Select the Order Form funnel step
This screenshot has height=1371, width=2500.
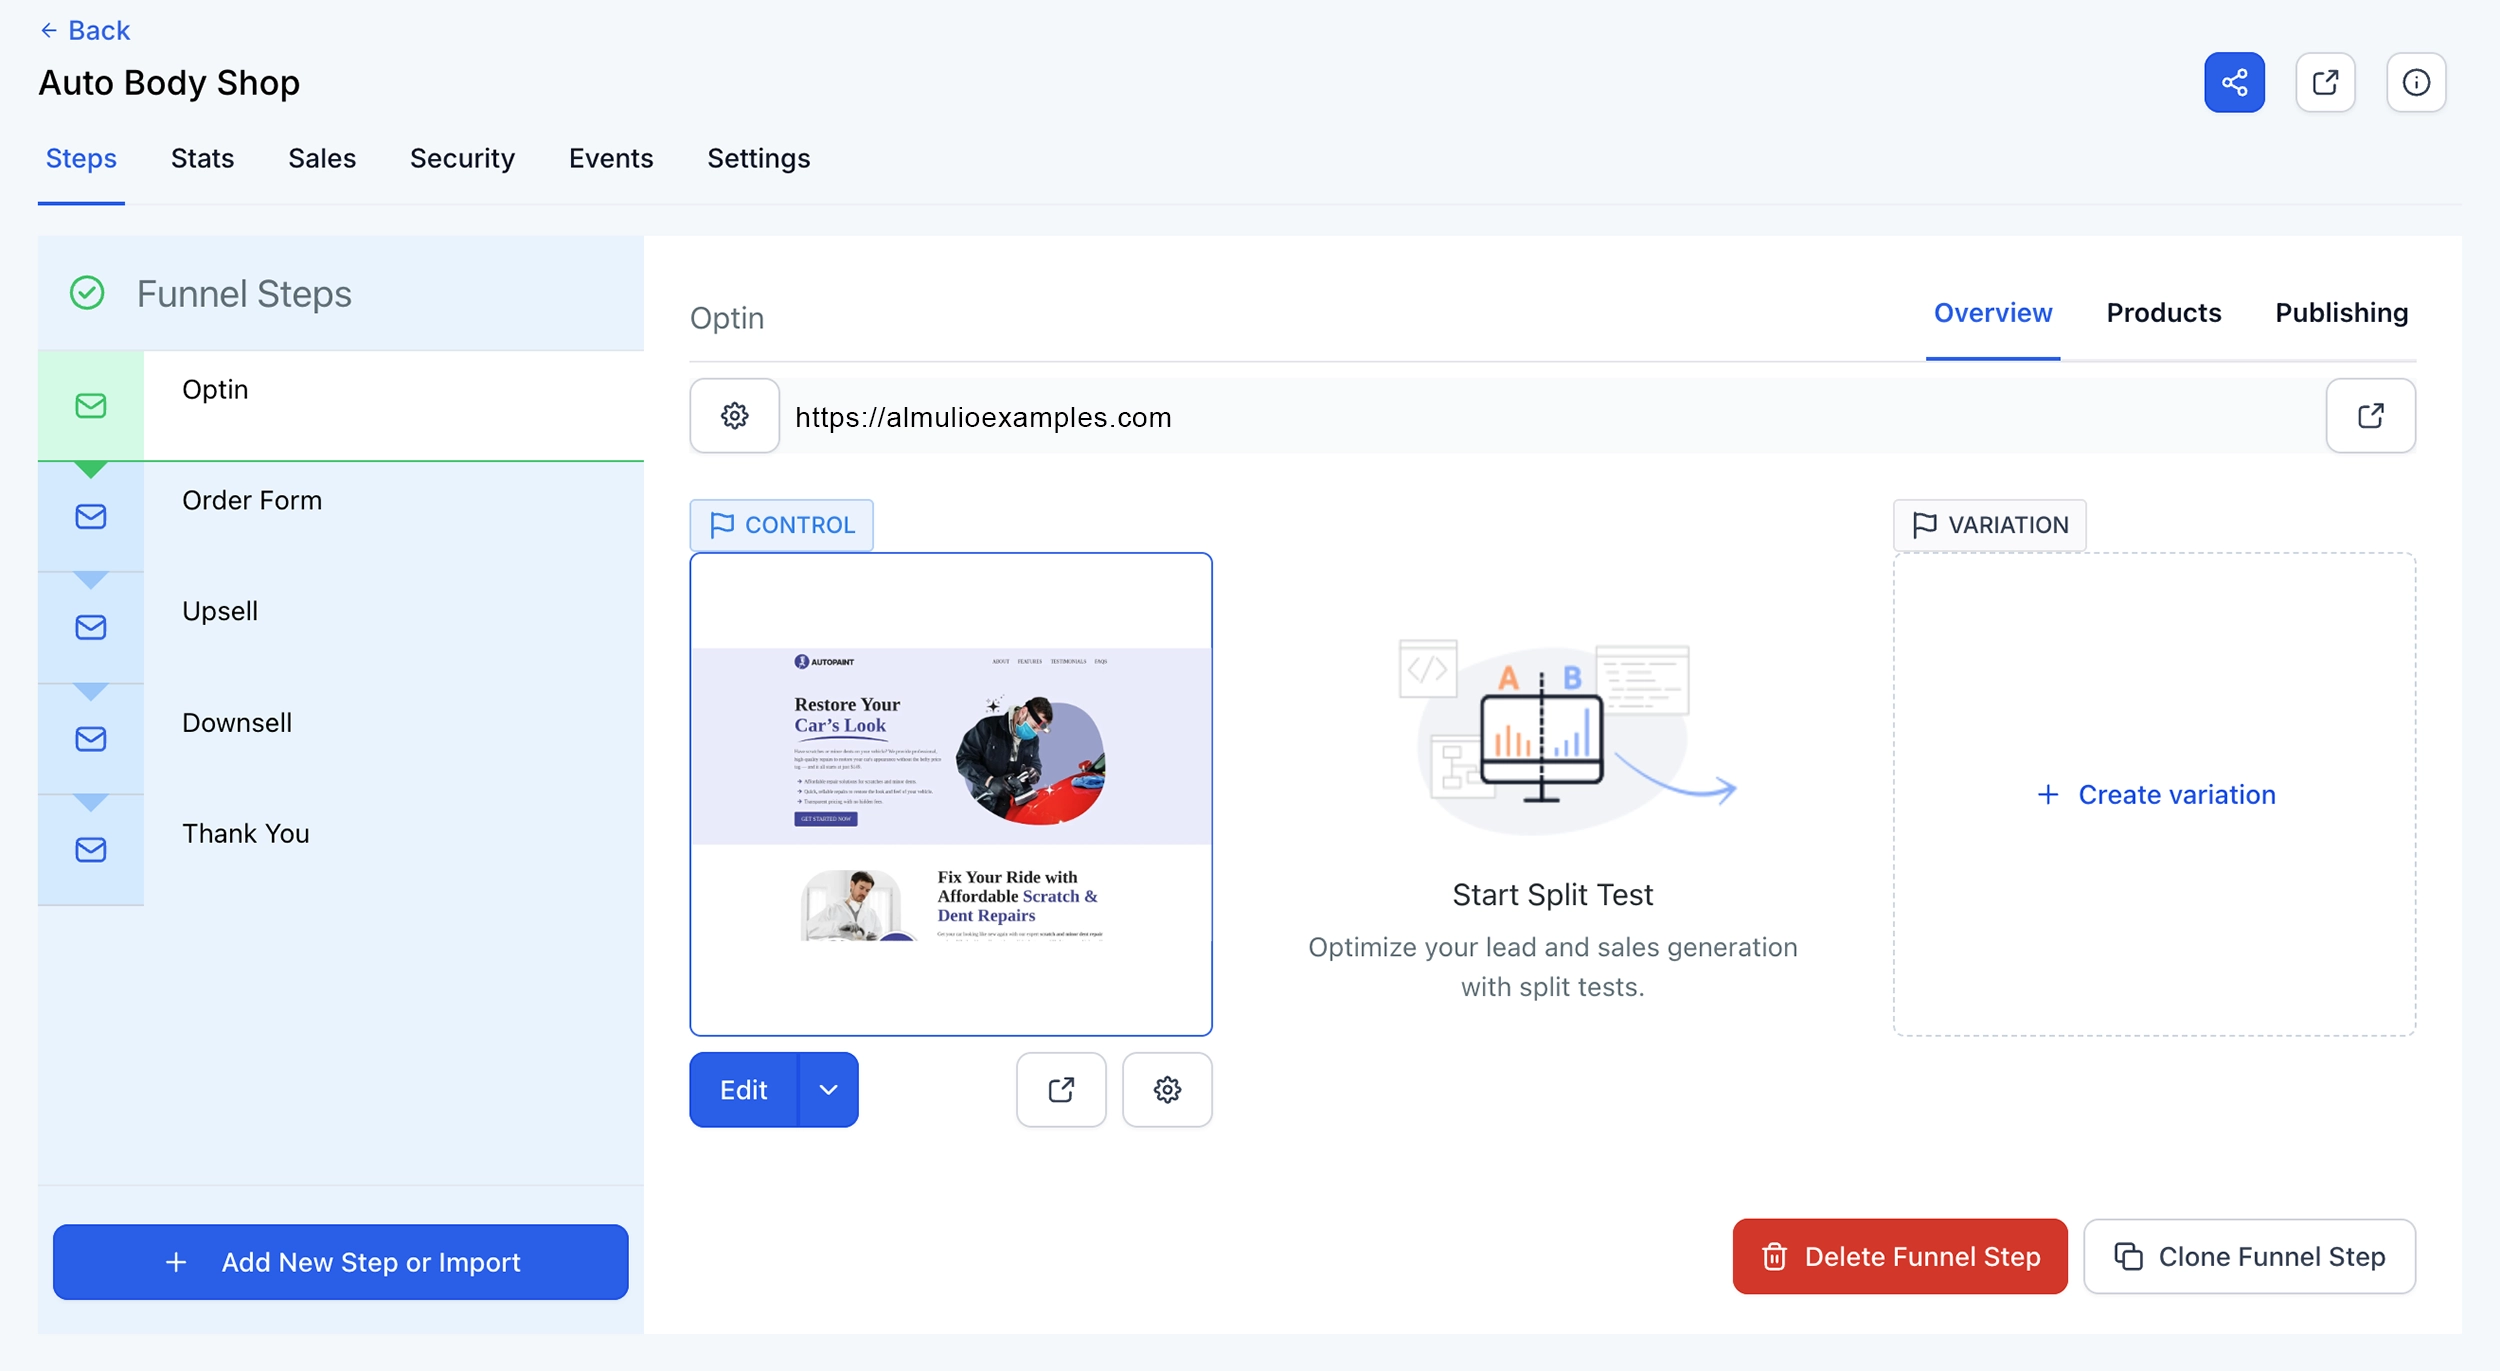tap(341, 516)
